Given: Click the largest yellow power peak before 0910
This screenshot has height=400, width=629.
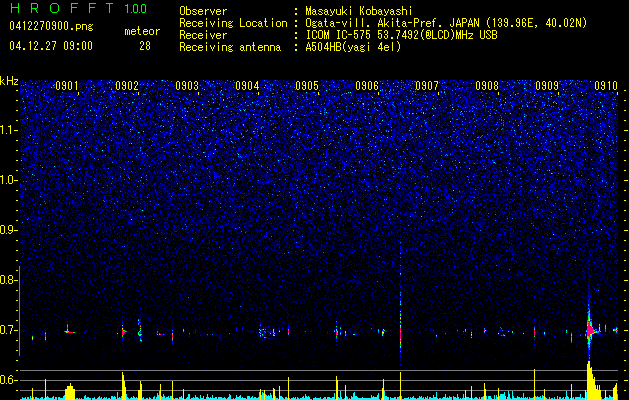Looking at the screenshot, I should pyautogui.click(x=592, y=380).
